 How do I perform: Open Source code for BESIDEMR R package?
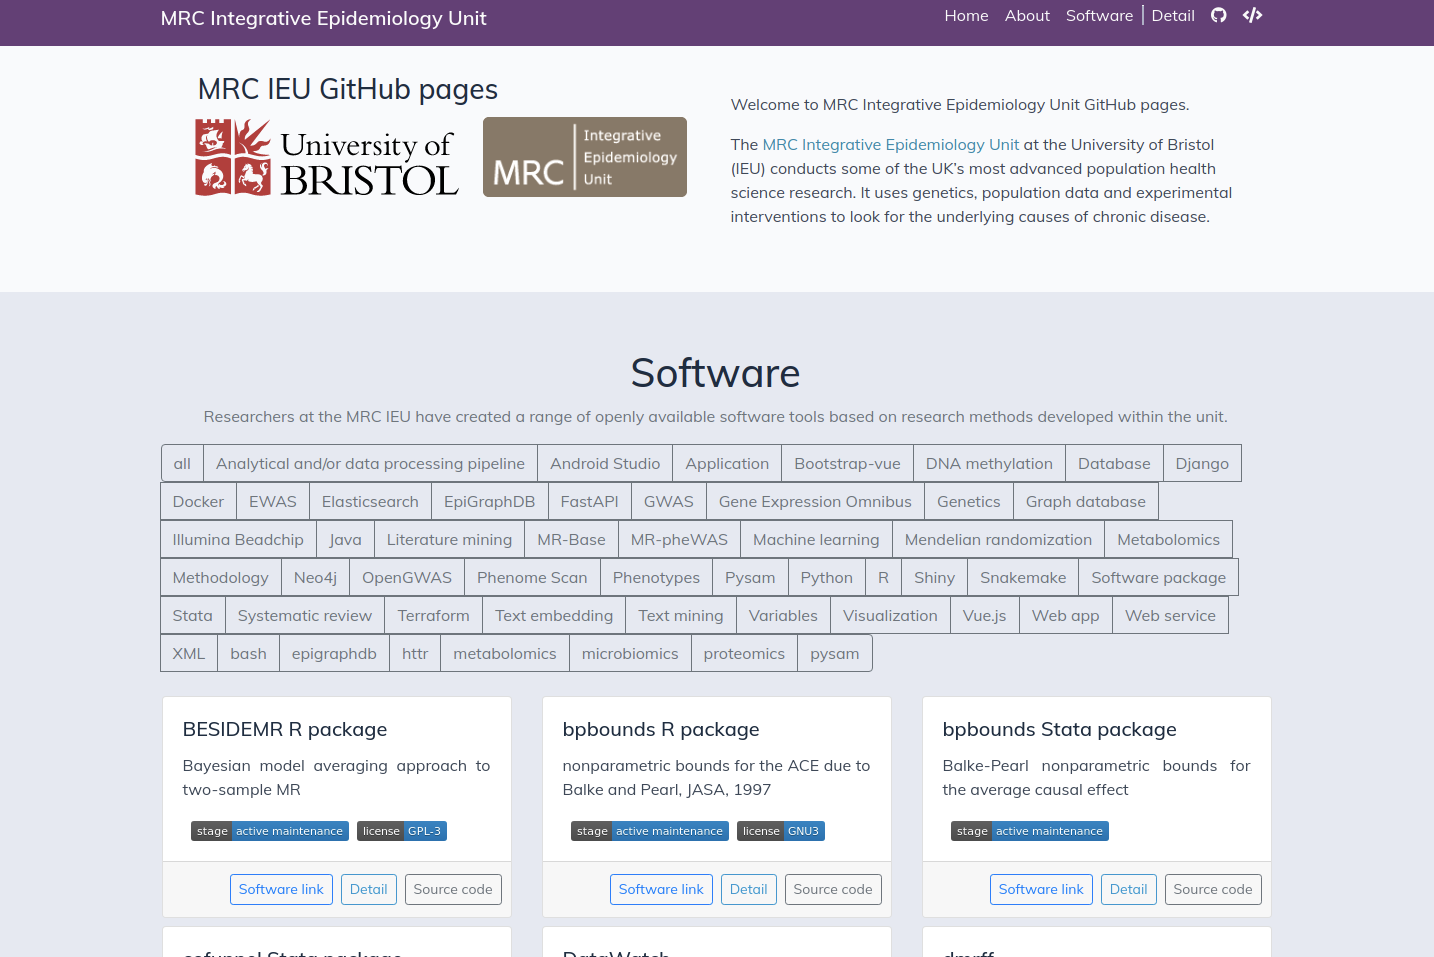[453, 889]
